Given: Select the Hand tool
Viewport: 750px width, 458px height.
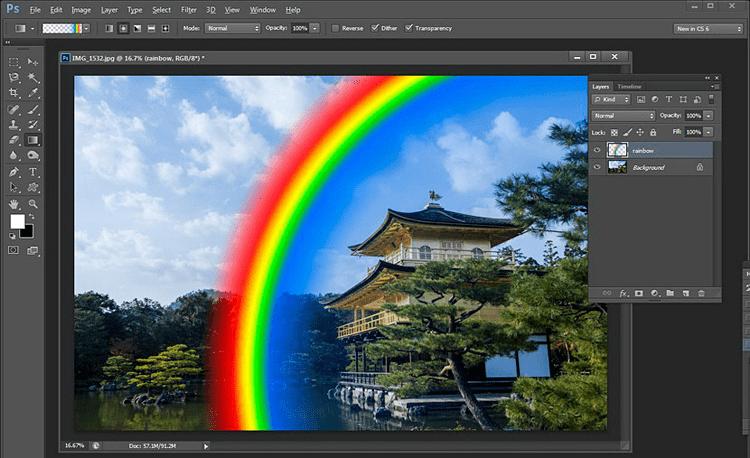Looking at the screenshot, I should coord(14,203).
